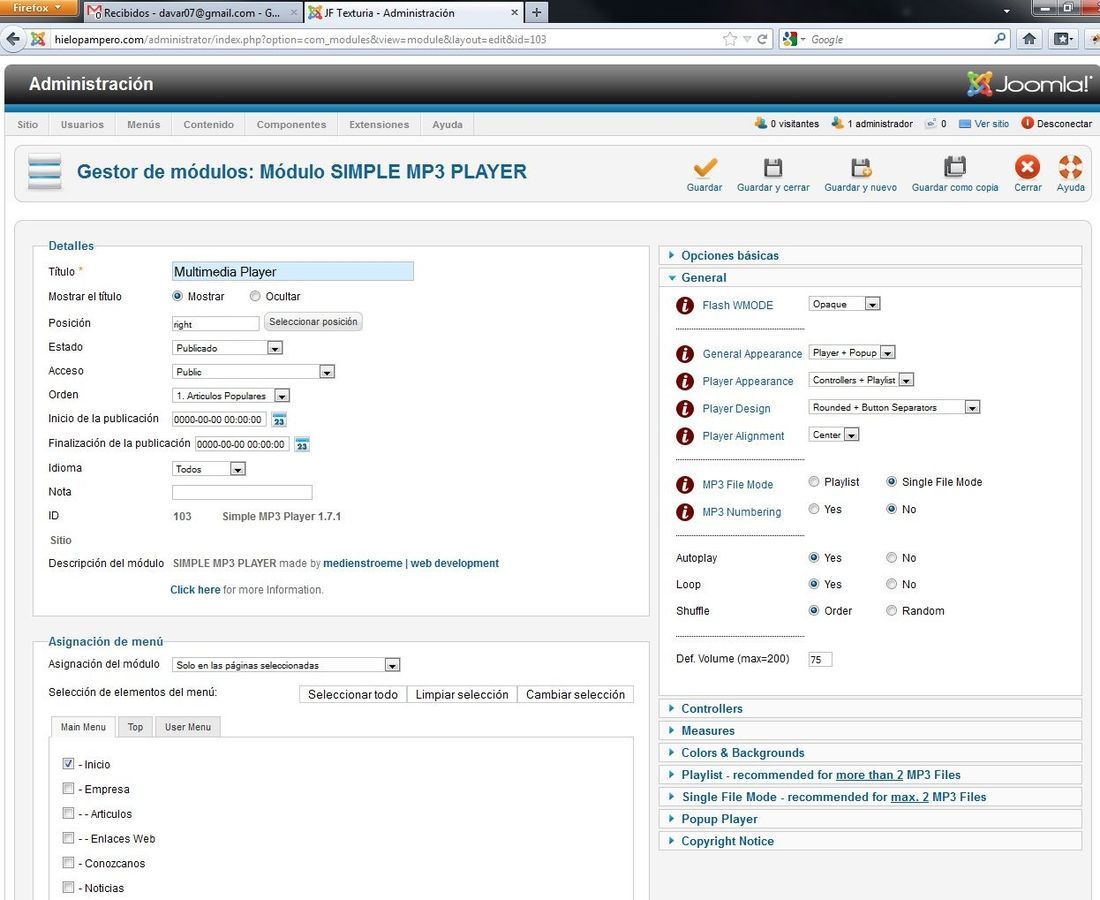Click the Firefox back arrow button
This screenshot has width=1100, height=900.
point(13,39)
